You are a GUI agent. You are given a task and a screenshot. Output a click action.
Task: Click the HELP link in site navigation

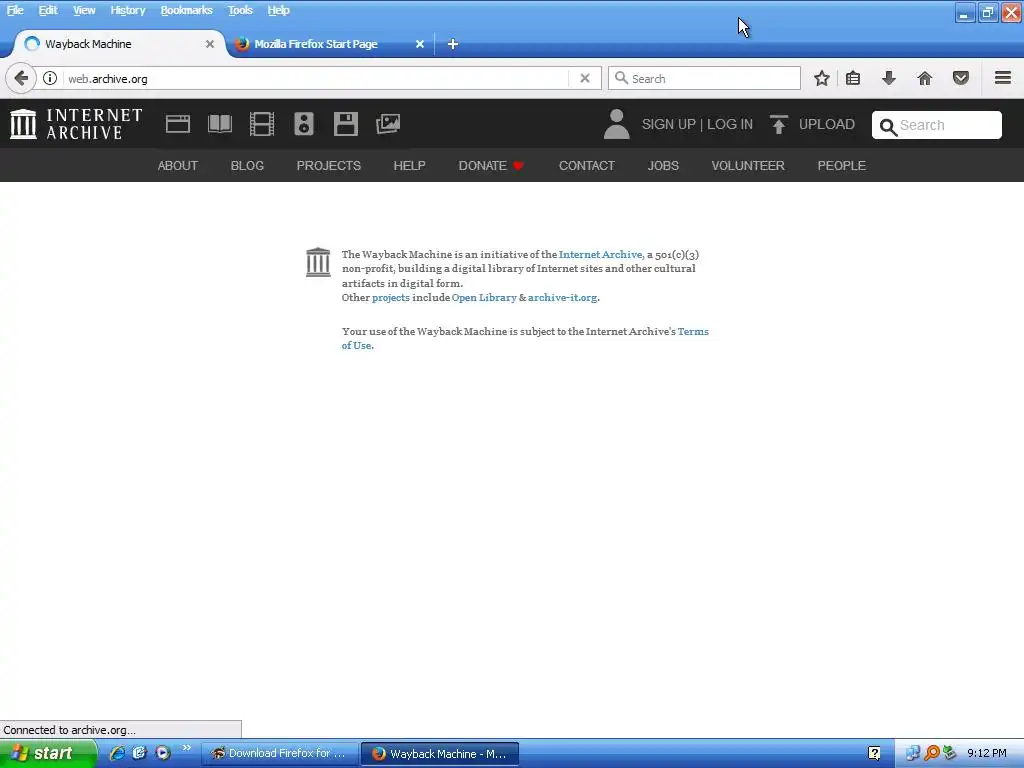coord(409,166)
